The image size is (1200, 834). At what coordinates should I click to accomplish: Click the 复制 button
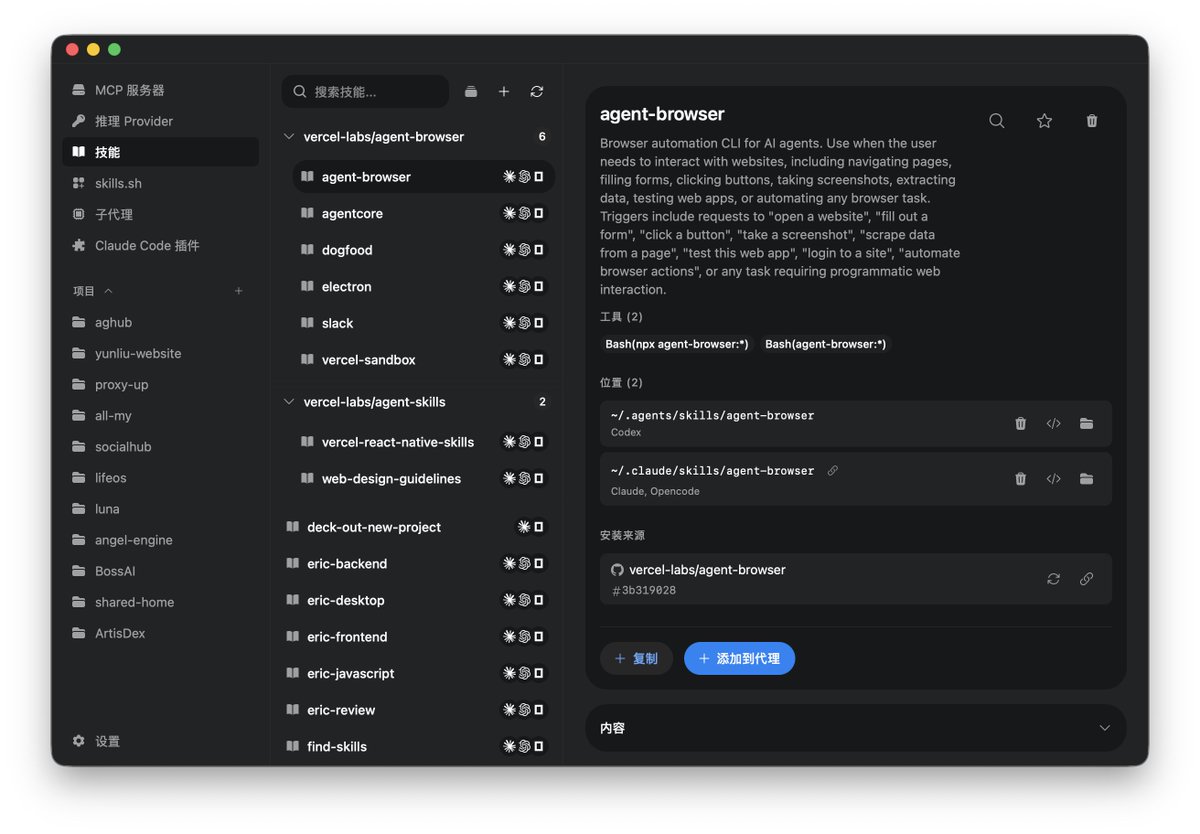pos(636,658)
